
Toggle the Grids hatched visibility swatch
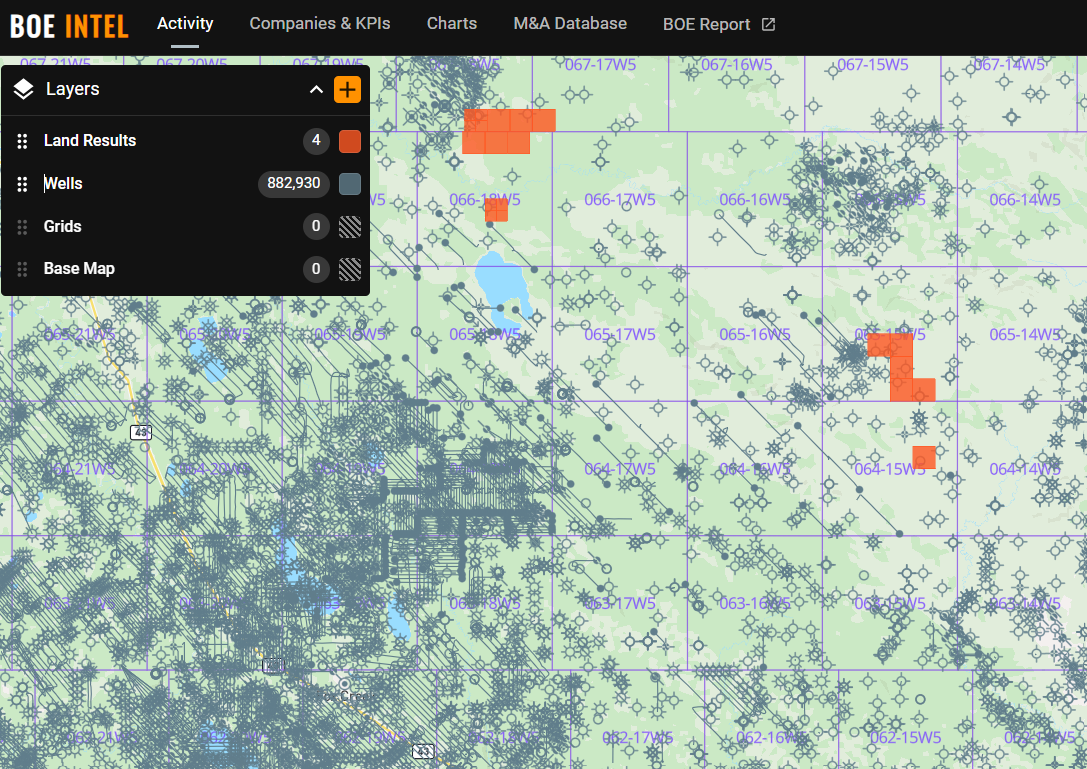(x=350, y=227)
